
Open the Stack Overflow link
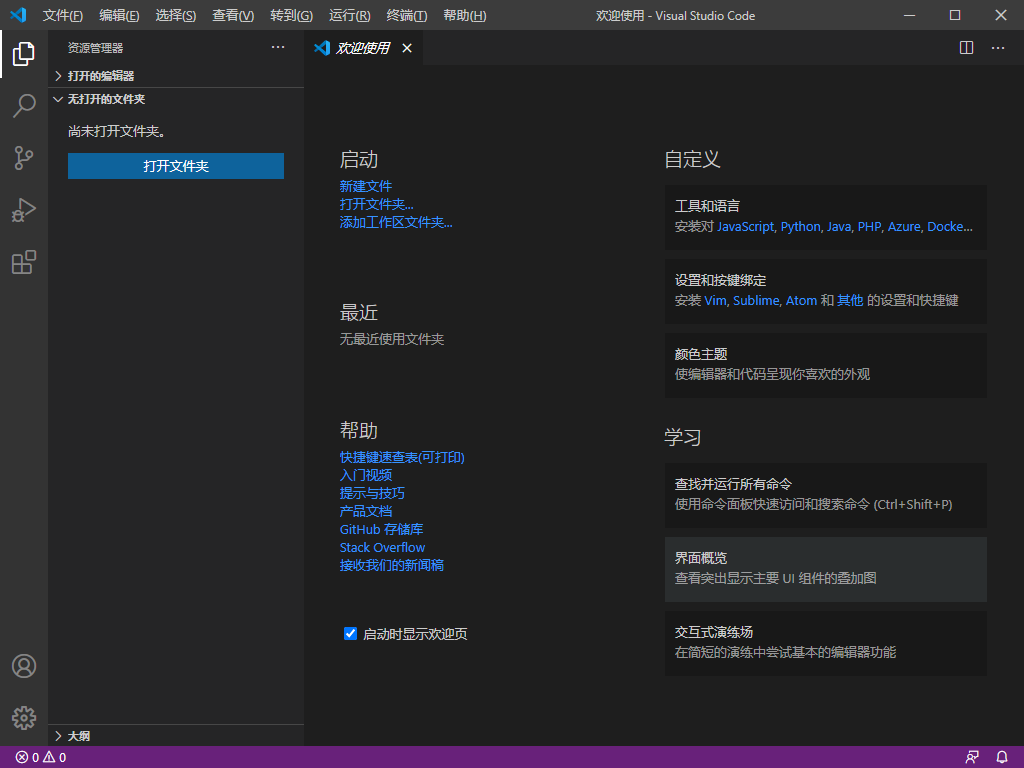coord(382,547)
